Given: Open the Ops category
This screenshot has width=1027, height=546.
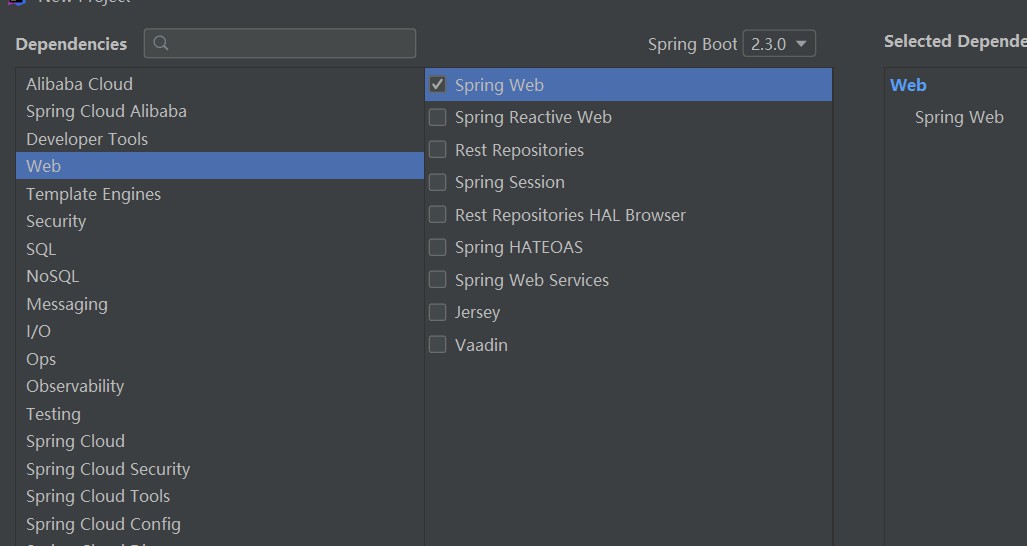Looking at the screenshot, I should 220,359.
